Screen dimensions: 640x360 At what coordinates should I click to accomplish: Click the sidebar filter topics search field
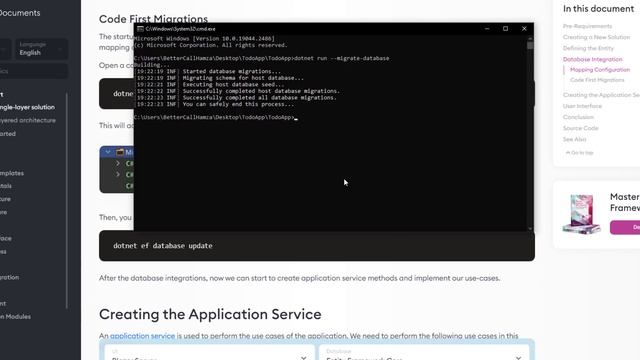click(33, 71)
